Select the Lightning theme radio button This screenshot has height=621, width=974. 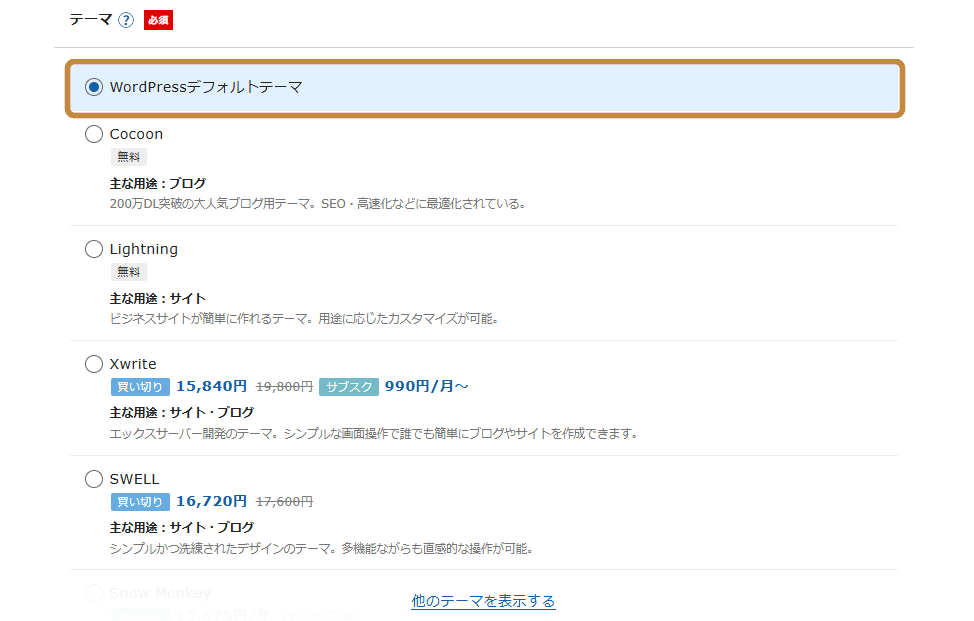pos(94,249)
